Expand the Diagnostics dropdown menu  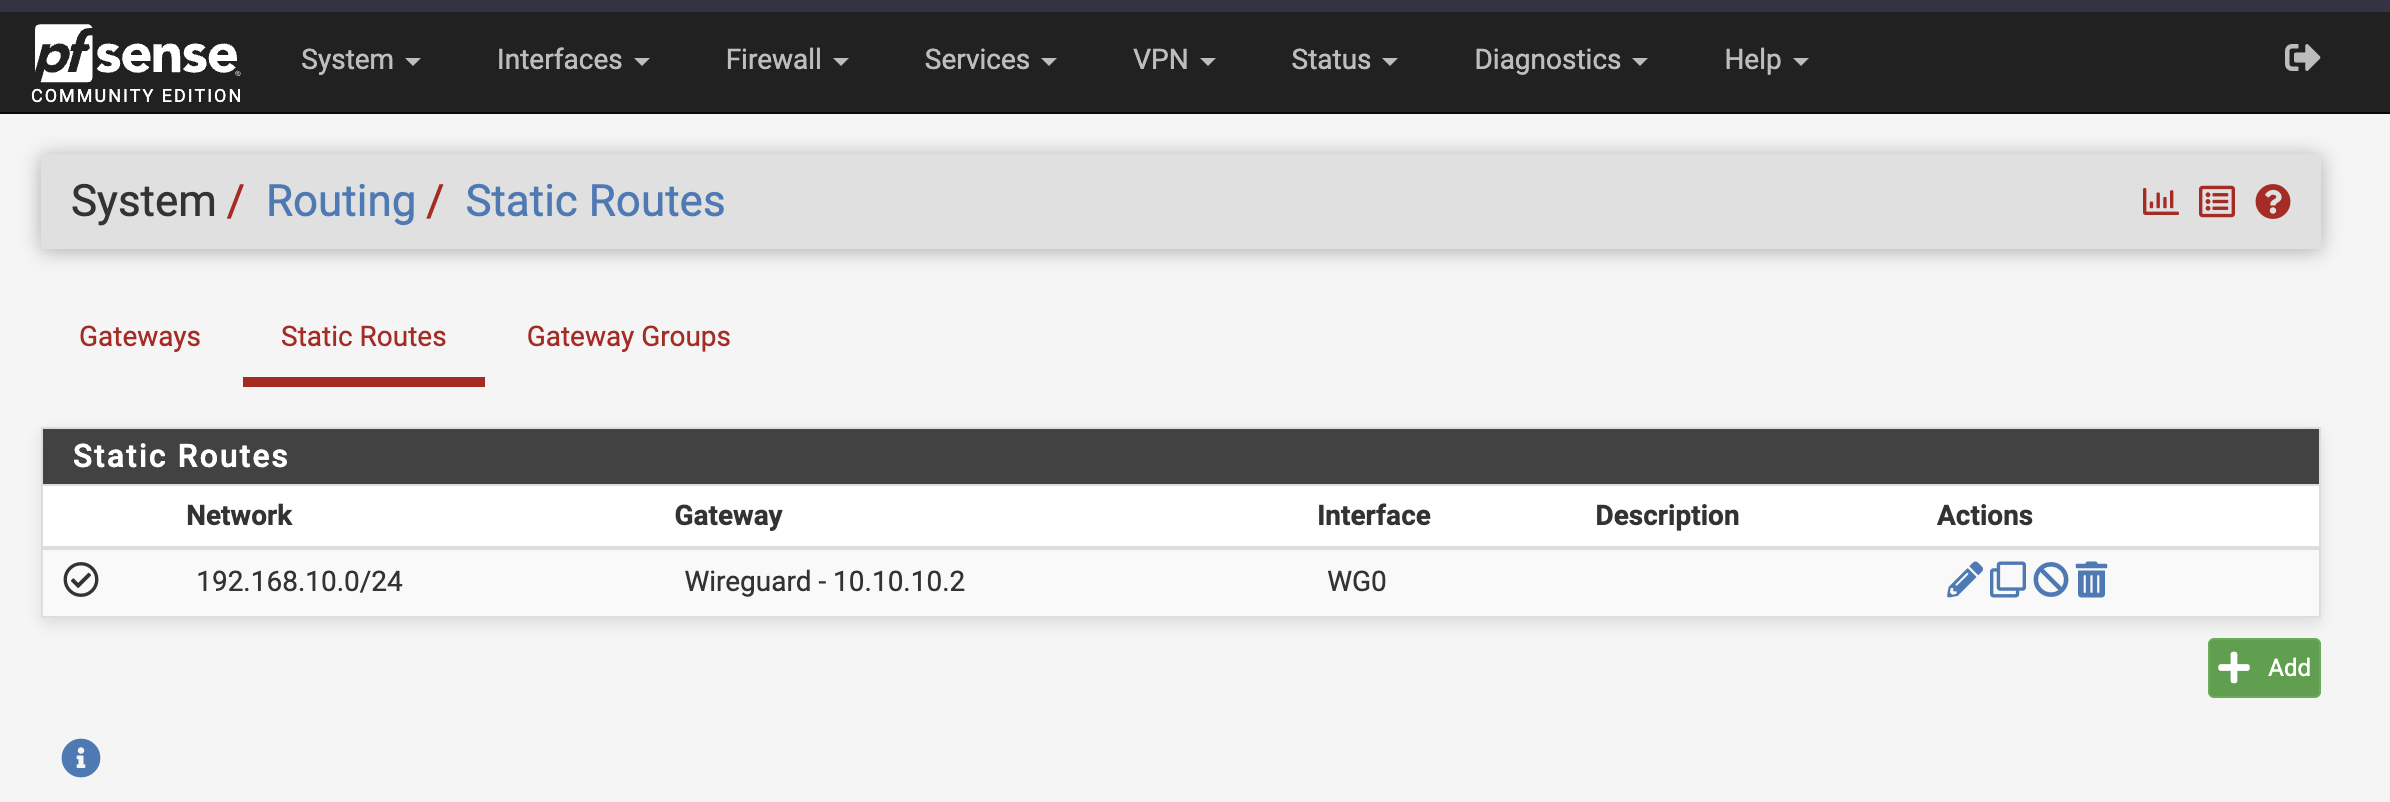coord(1560,60)
